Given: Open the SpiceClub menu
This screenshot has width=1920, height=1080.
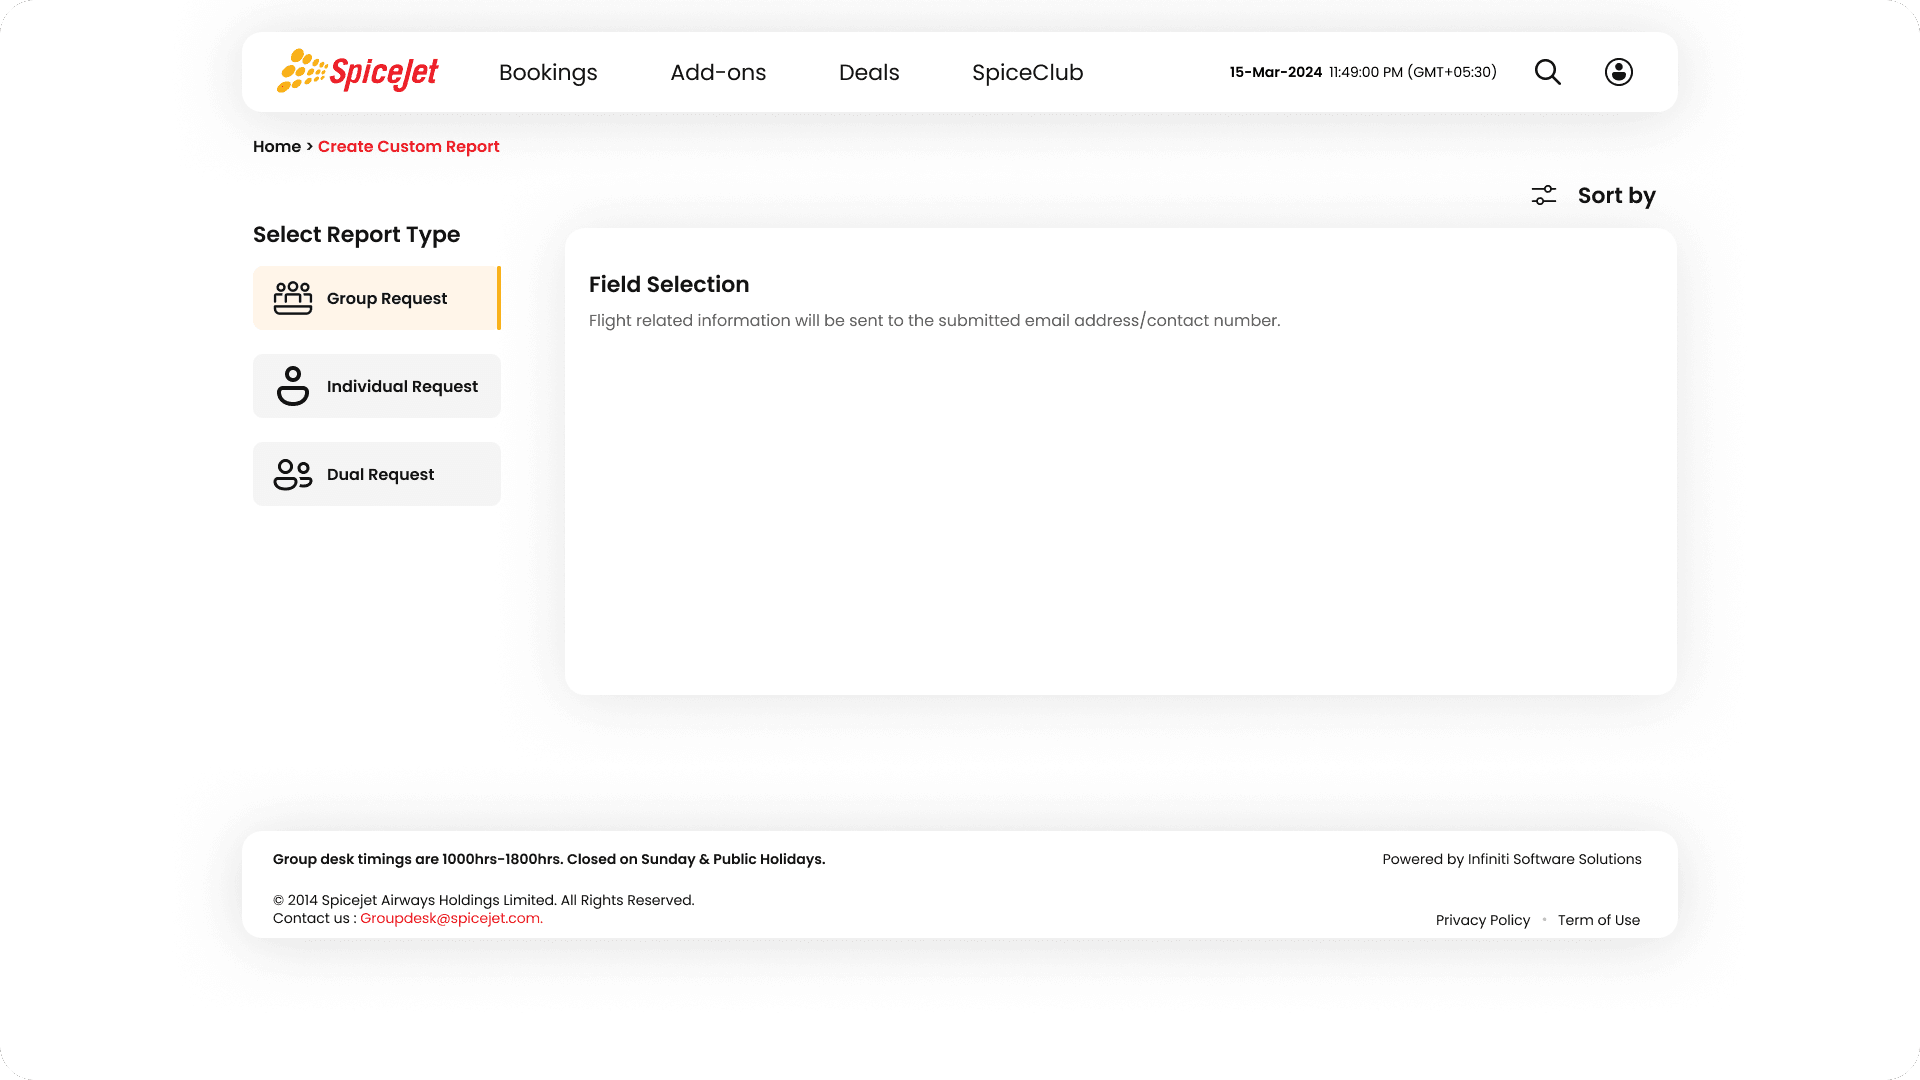Looking at the screenshot, I should [x=1027, y=72].
